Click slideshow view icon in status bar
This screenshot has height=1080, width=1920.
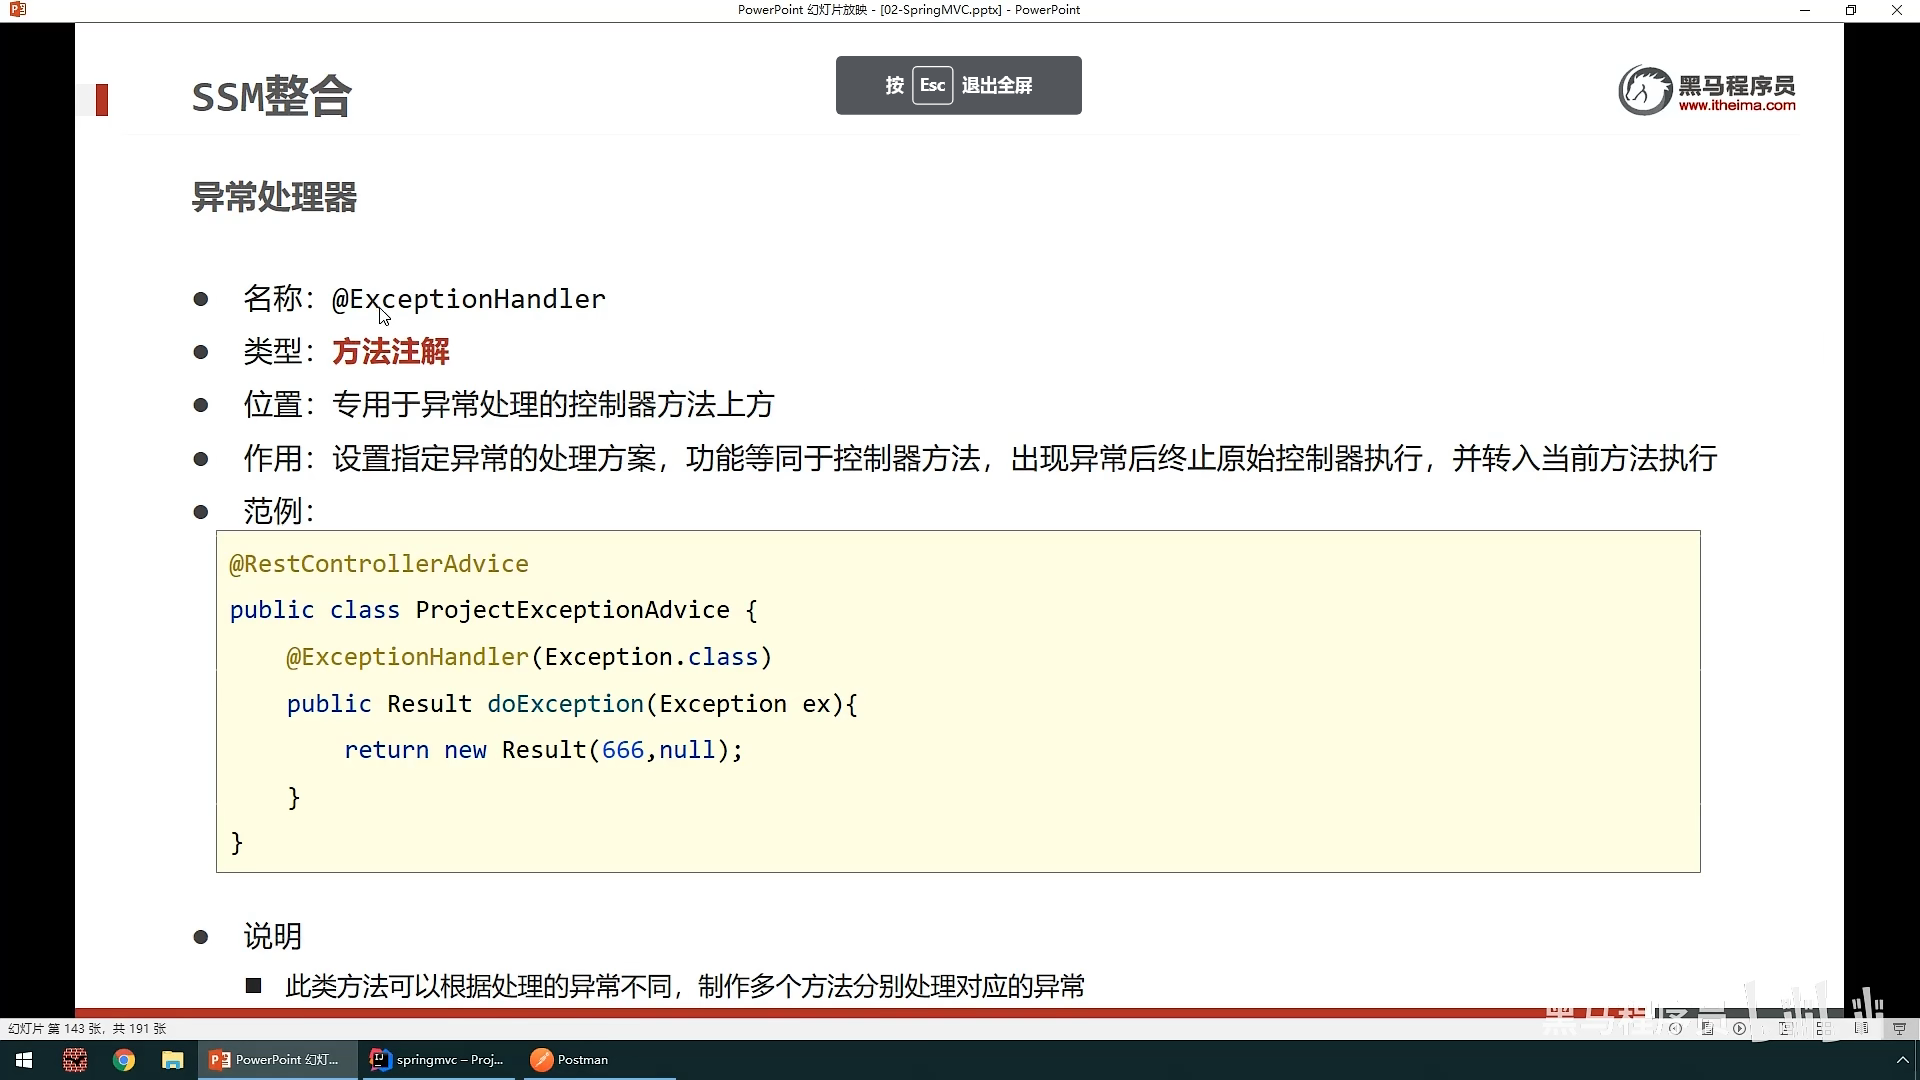[x=1899, y=1028]
